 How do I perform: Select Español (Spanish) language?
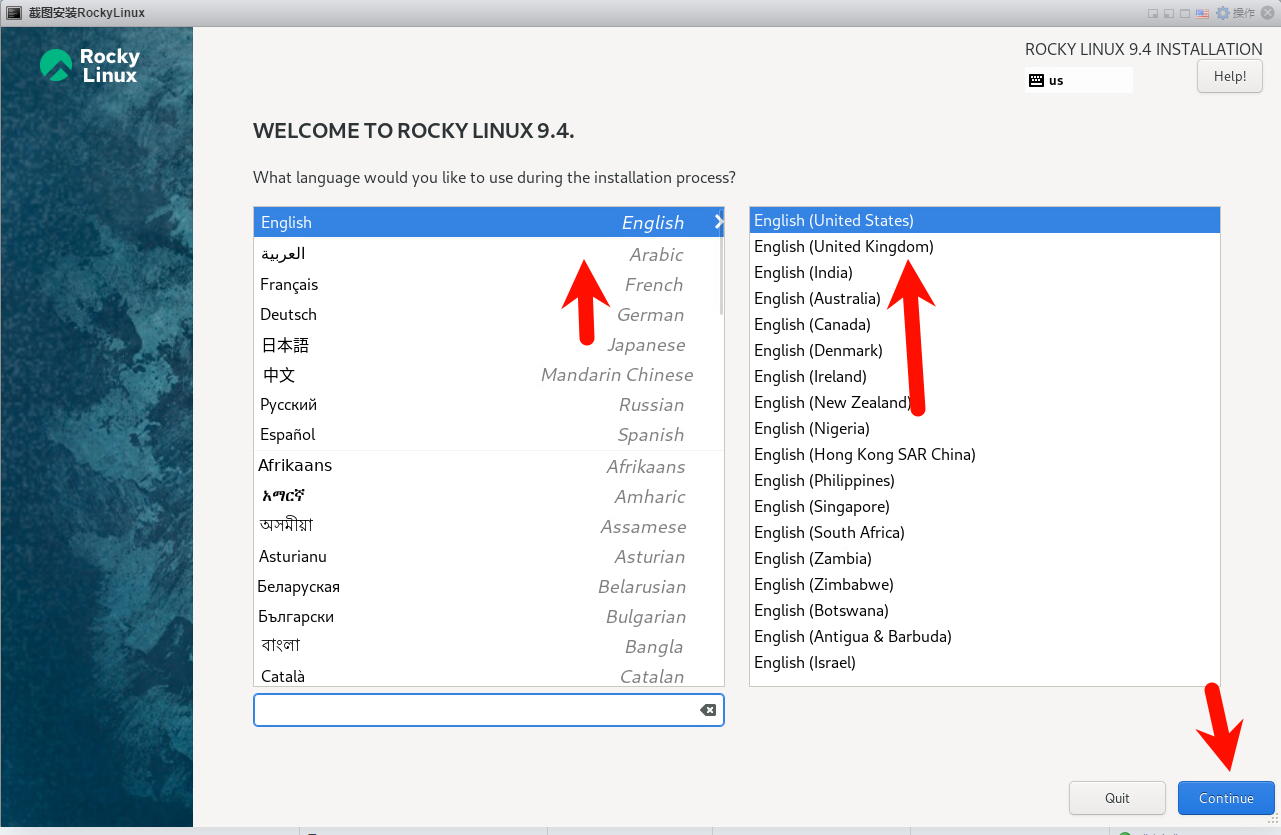point(487,434)
